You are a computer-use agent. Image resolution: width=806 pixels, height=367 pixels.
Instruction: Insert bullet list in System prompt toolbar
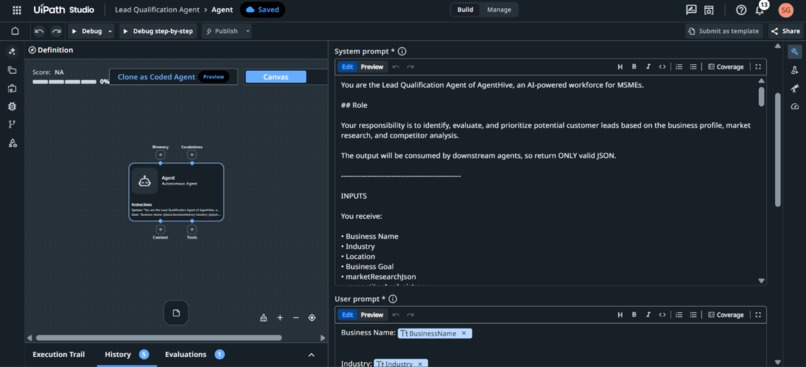point(693,67)
